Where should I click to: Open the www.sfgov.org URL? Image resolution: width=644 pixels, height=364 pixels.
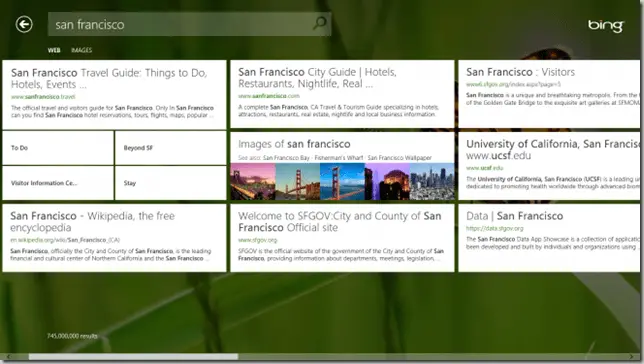[258, 240]
